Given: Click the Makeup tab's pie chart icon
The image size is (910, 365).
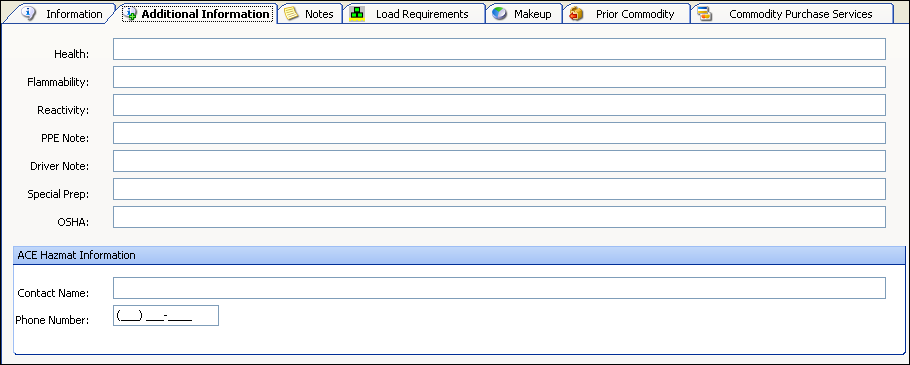Looking at the screenshot, I should [x=499, y=13].
